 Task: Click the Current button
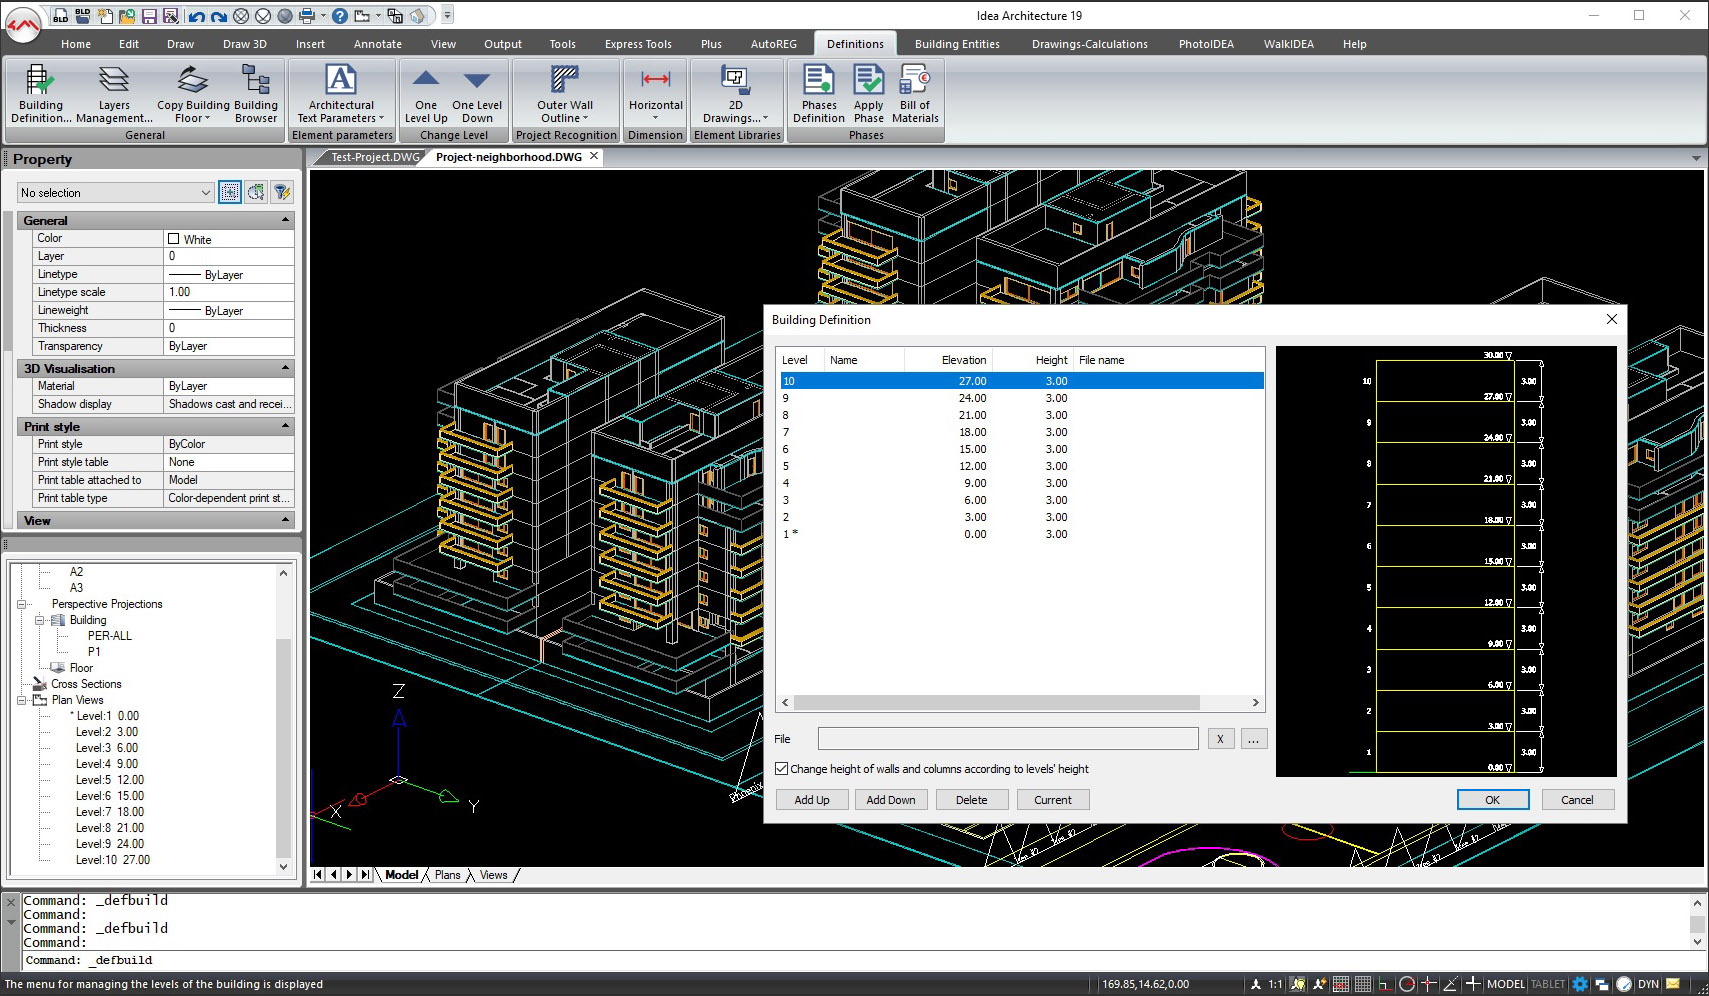[x=1053, y=800]
